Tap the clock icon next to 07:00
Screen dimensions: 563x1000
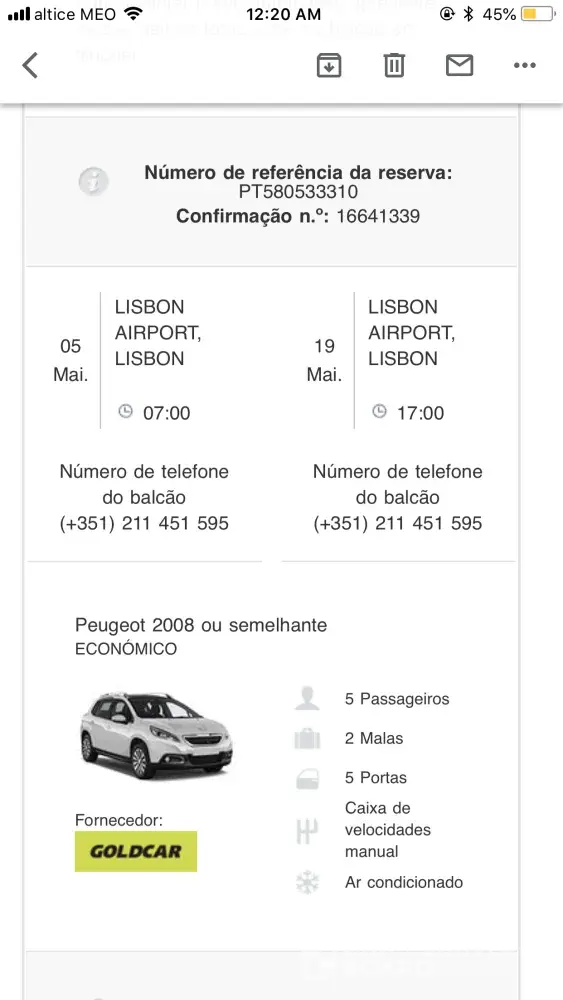126,411
